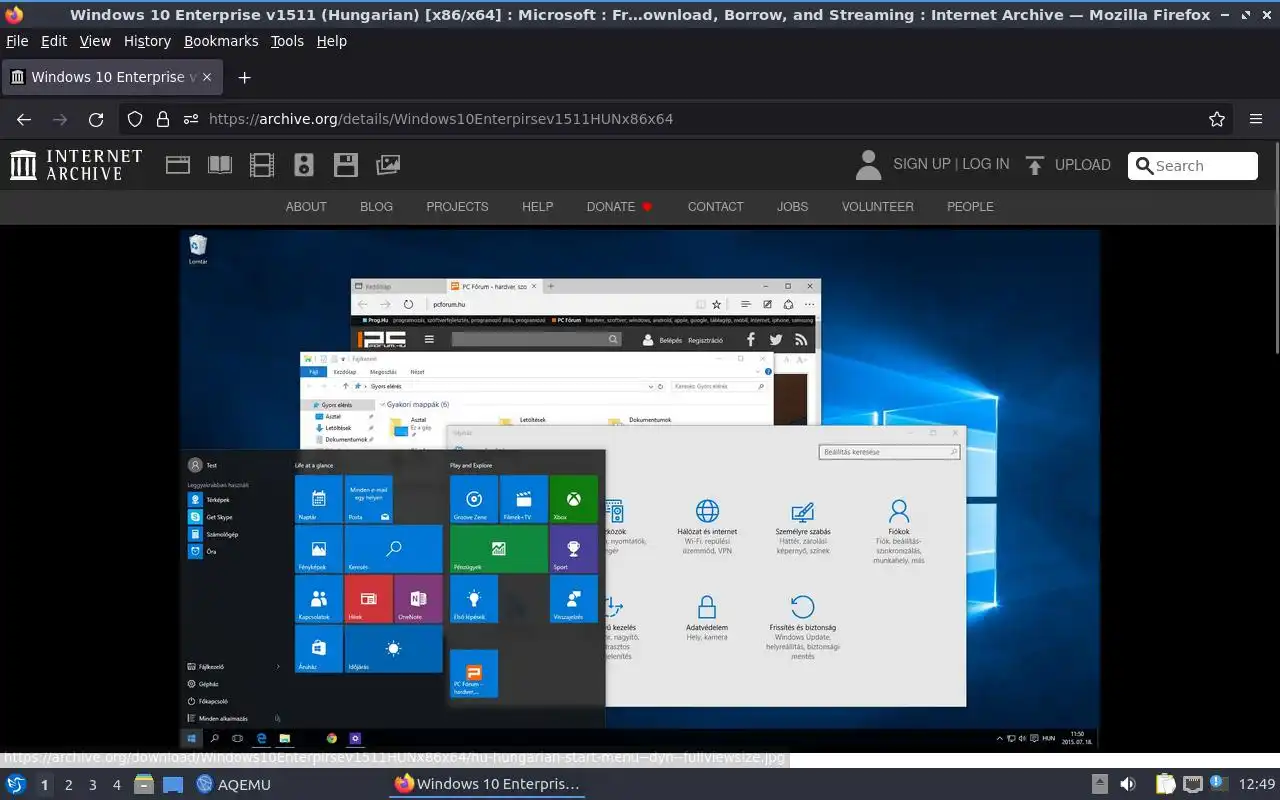Image resolution: width=1280 pixels, height=800 pixels.
Task: Open the DONATE navigation link
Action: [x=611, y=207]
